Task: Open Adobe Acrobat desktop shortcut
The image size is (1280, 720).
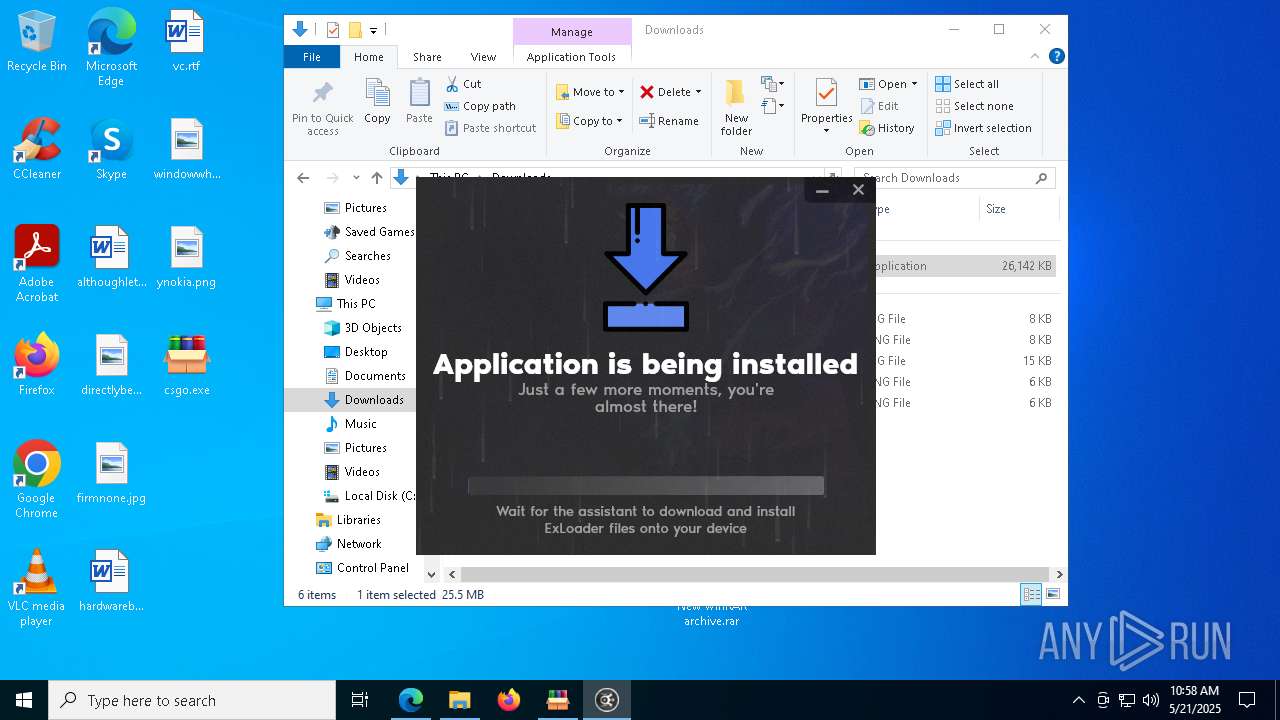Action: tap(37, 264)
